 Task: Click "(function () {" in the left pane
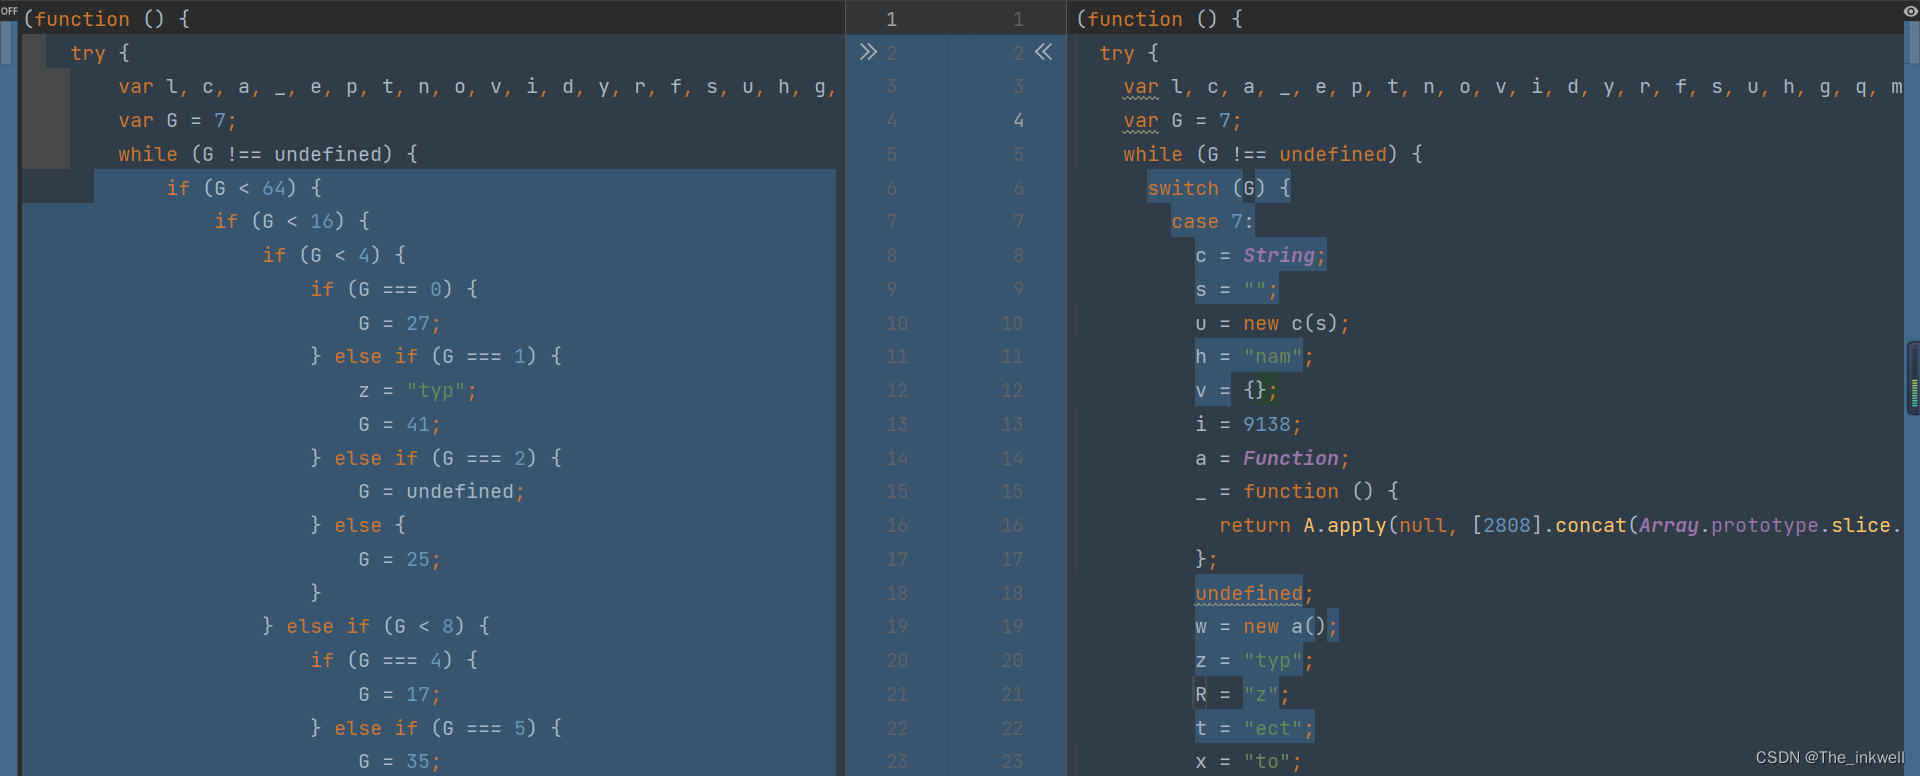(x=106, y=19)
